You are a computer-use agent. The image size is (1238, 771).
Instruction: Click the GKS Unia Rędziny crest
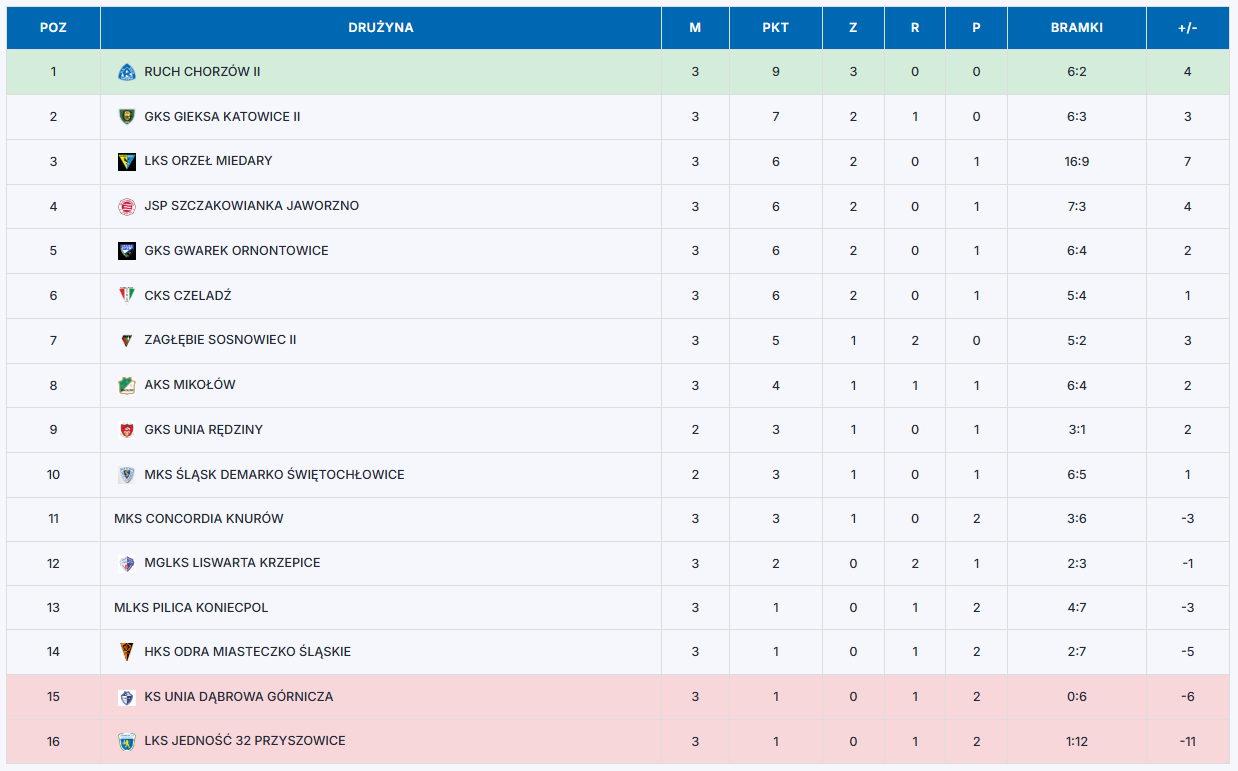(126, 430)
